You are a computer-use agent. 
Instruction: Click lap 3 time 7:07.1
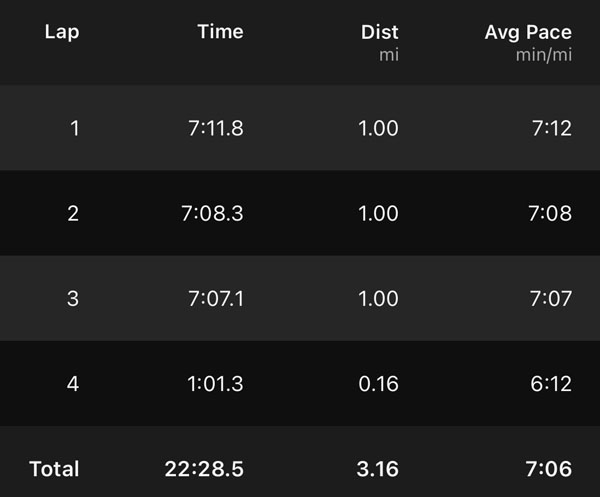(x=215, y=298)
